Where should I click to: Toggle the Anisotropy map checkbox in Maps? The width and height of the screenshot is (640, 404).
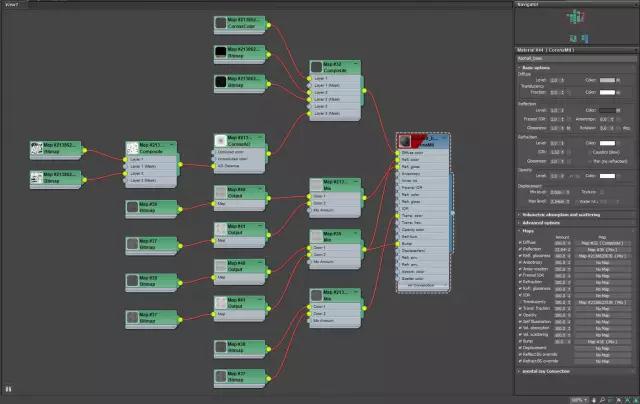point(520,262)
